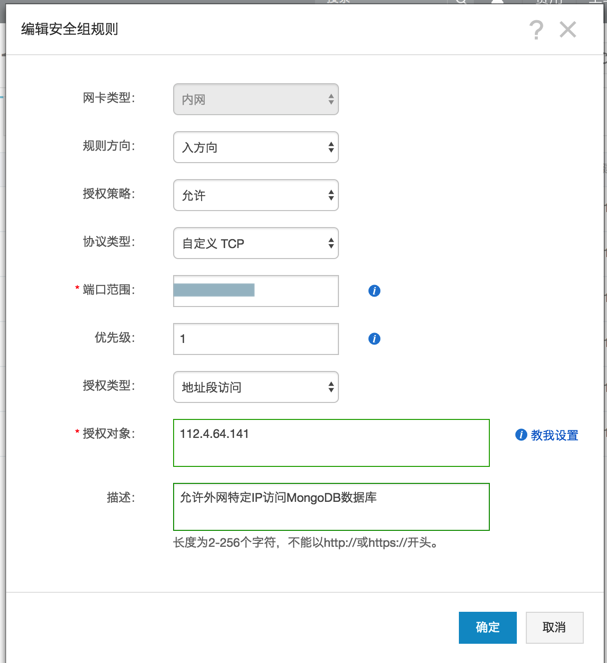This screenshot has width=607, height=663.
Task: Open the 授权类型 dropdown showing 地址段访问
Action: click(x=256, y=387)
